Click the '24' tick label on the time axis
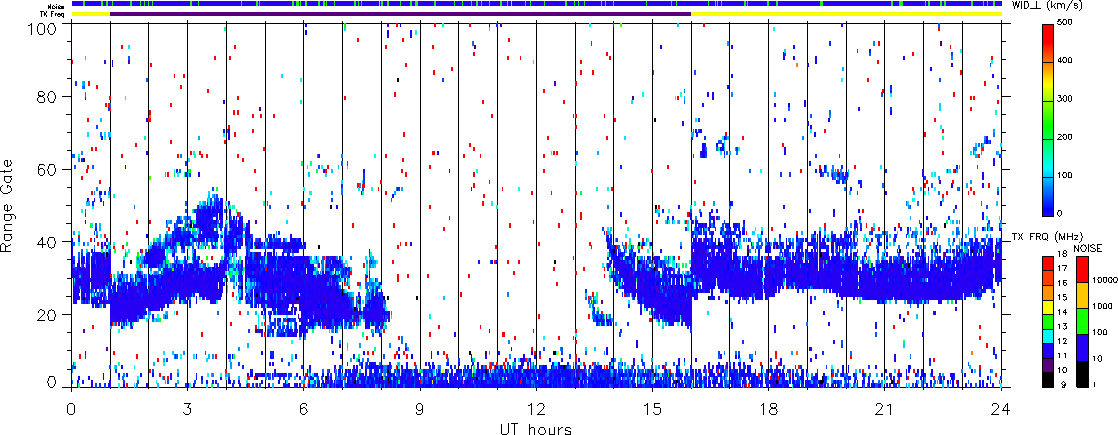Image resolution: width=1118 pixels, height=435 pixels. 1001,411
